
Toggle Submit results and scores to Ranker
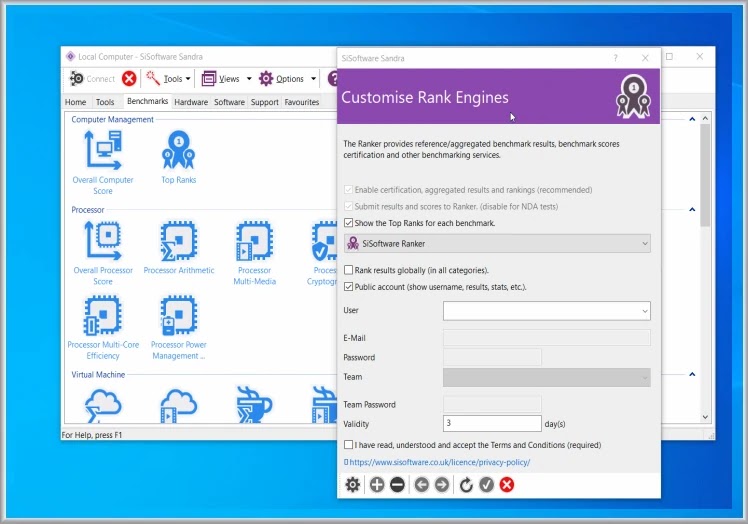tap(349, 206)
